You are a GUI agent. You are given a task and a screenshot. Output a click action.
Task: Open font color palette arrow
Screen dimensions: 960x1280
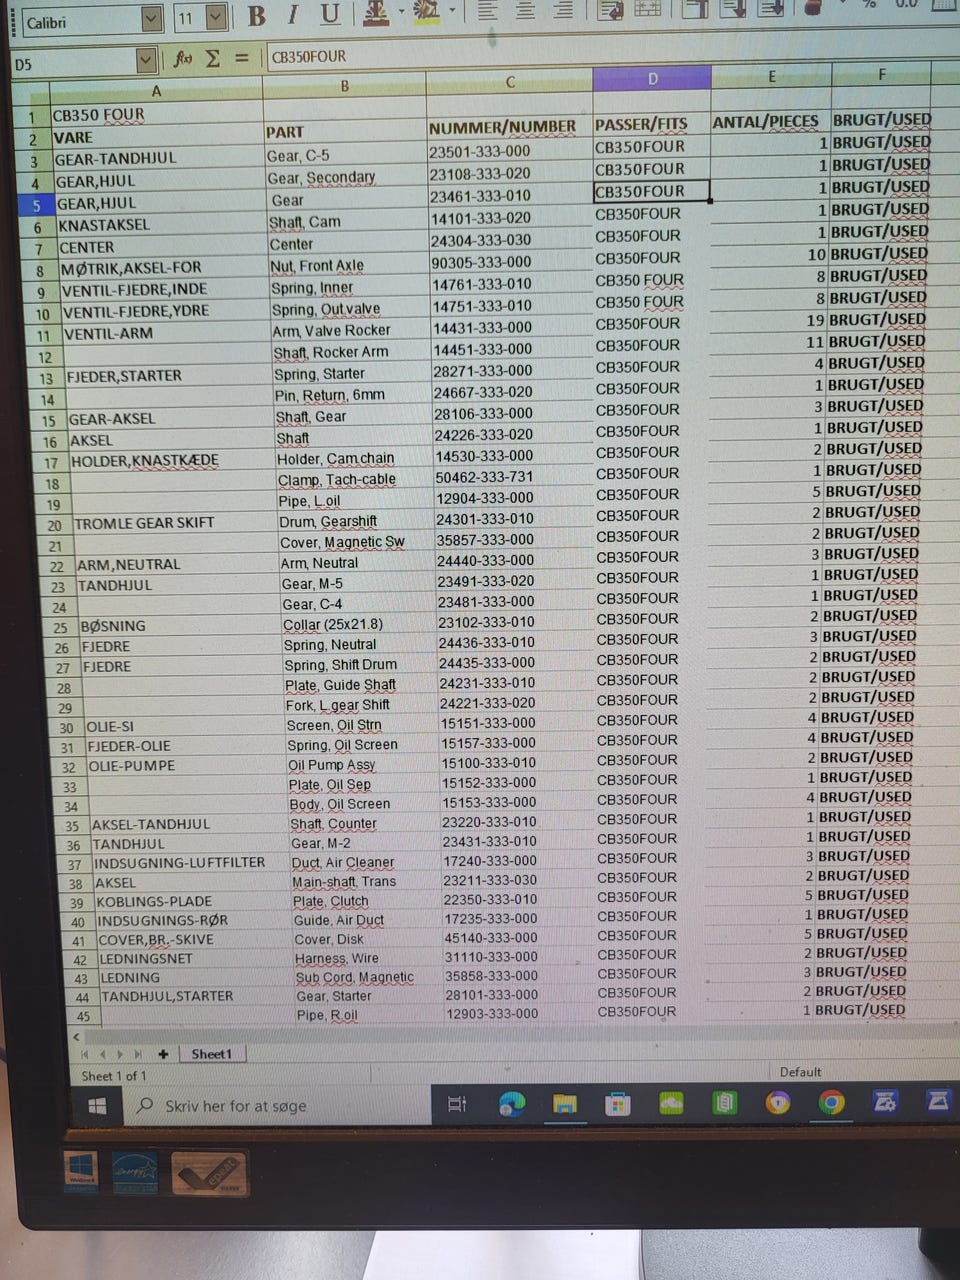pyautogui.click(x=400, y=13)
